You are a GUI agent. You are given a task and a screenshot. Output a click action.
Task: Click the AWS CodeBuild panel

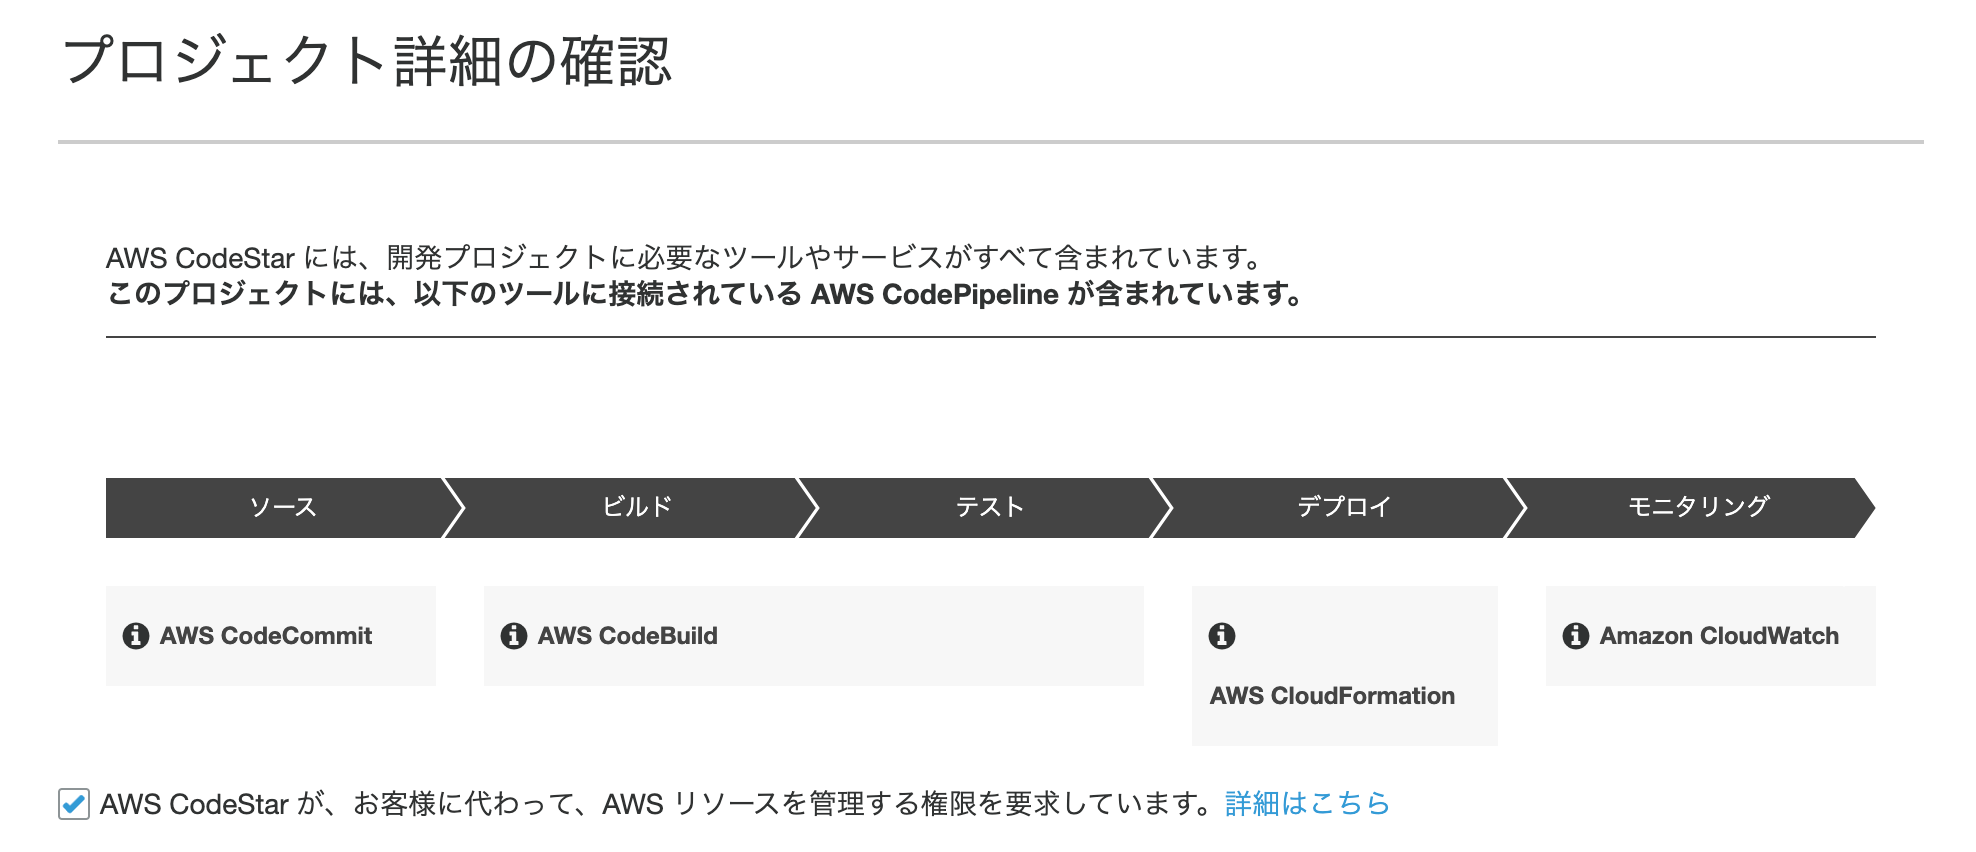tap(812, 635)
